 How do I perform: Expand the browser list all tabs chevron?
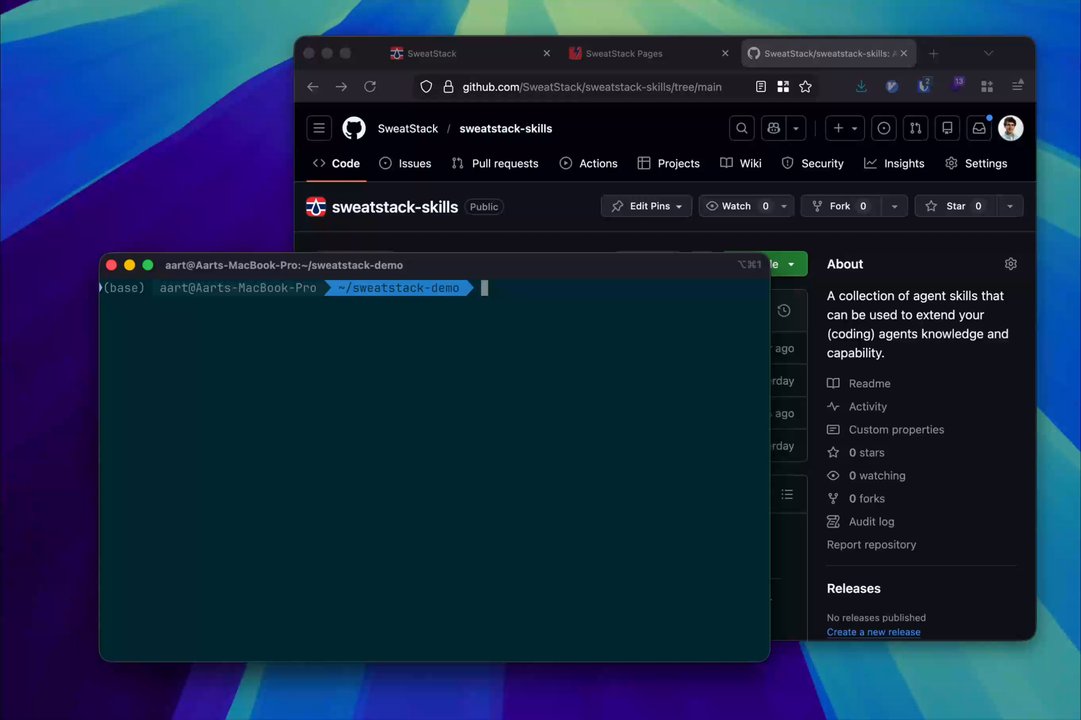[989, 53]
